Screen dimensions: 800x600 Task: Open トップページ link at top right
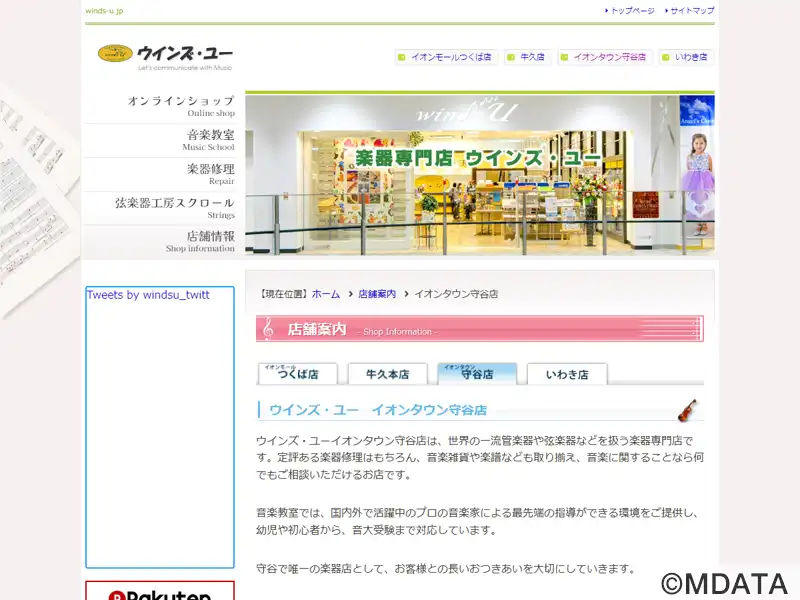pos(633,10)
